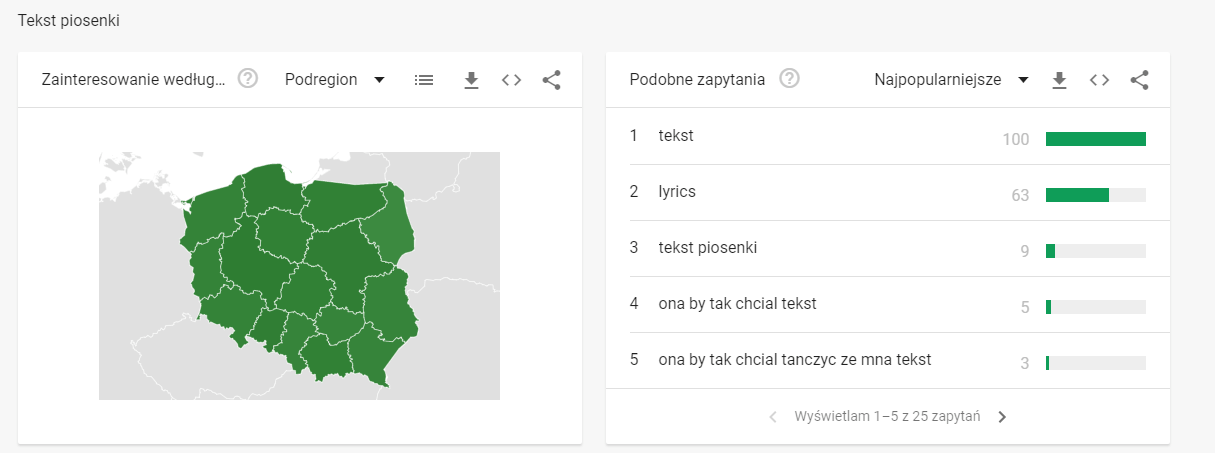This screenshot has width=1215, height=453.
Task: Open the 'lyrics' related query
Action: click(677, 192)
